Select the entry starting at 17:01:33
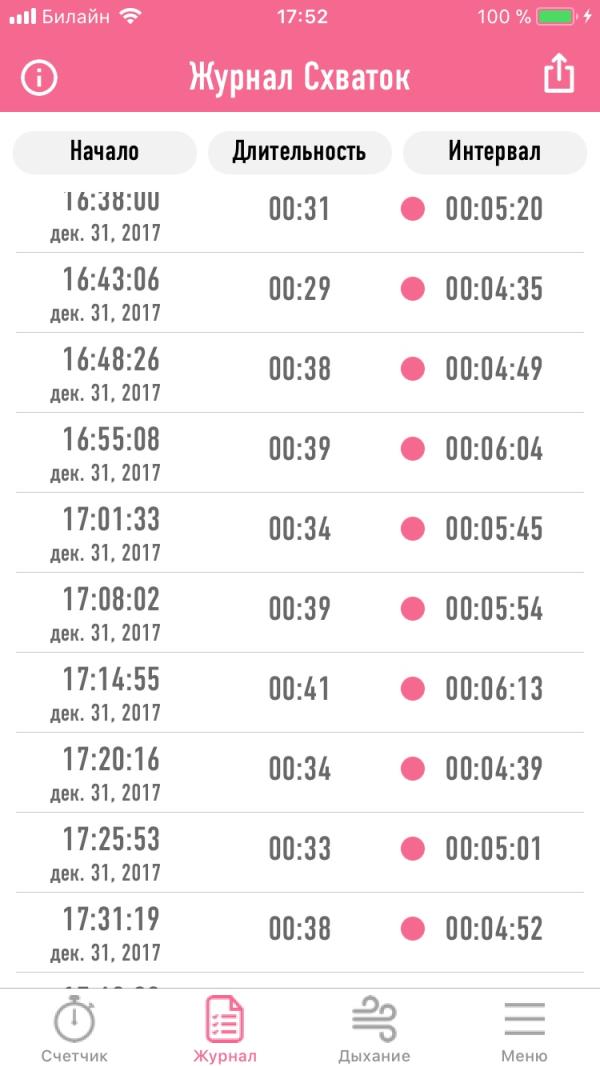 pos(300,533)
